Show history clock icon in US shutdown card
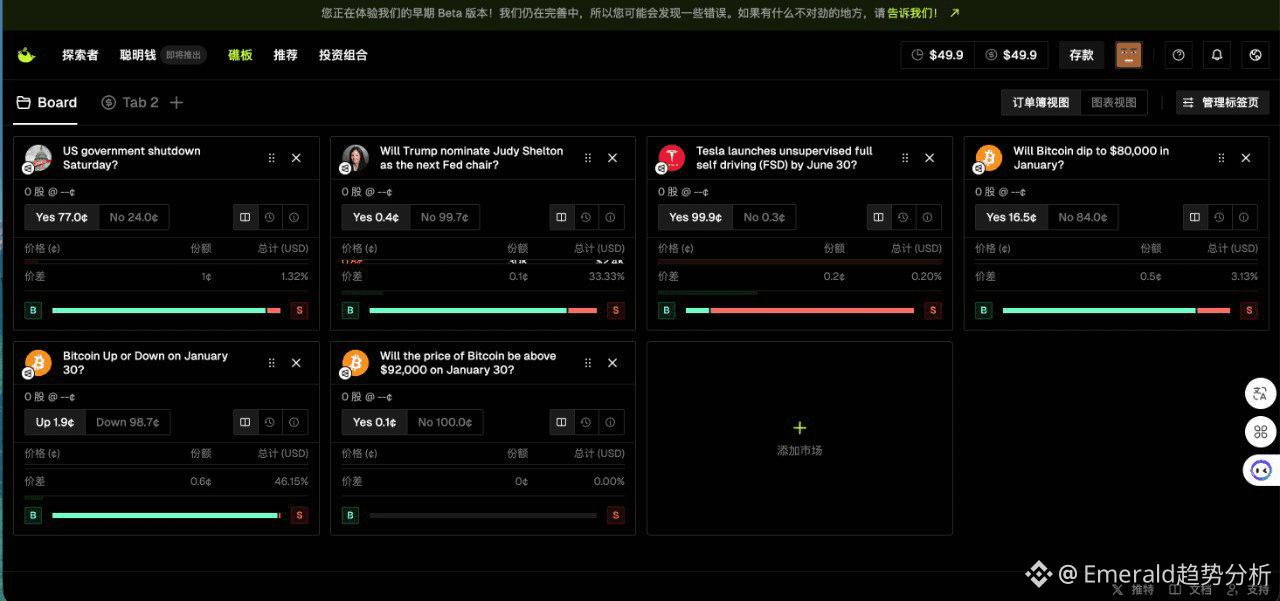Screen dimensions: 1280x601 [x=270, y=217]
